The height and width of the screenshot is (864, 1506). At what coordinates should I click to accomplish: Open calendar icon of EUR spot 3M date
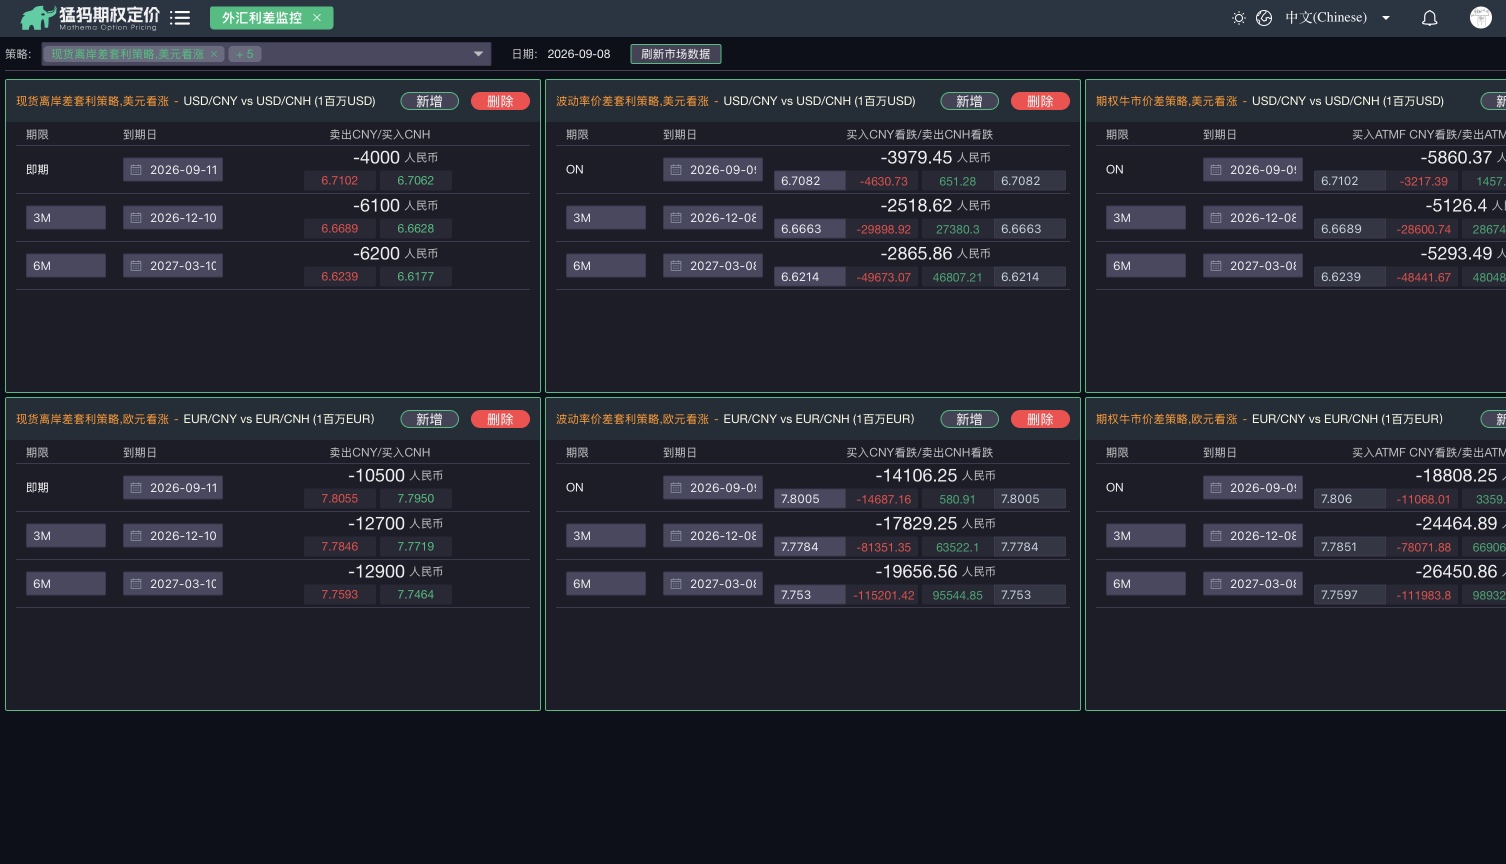coord(136,536)
